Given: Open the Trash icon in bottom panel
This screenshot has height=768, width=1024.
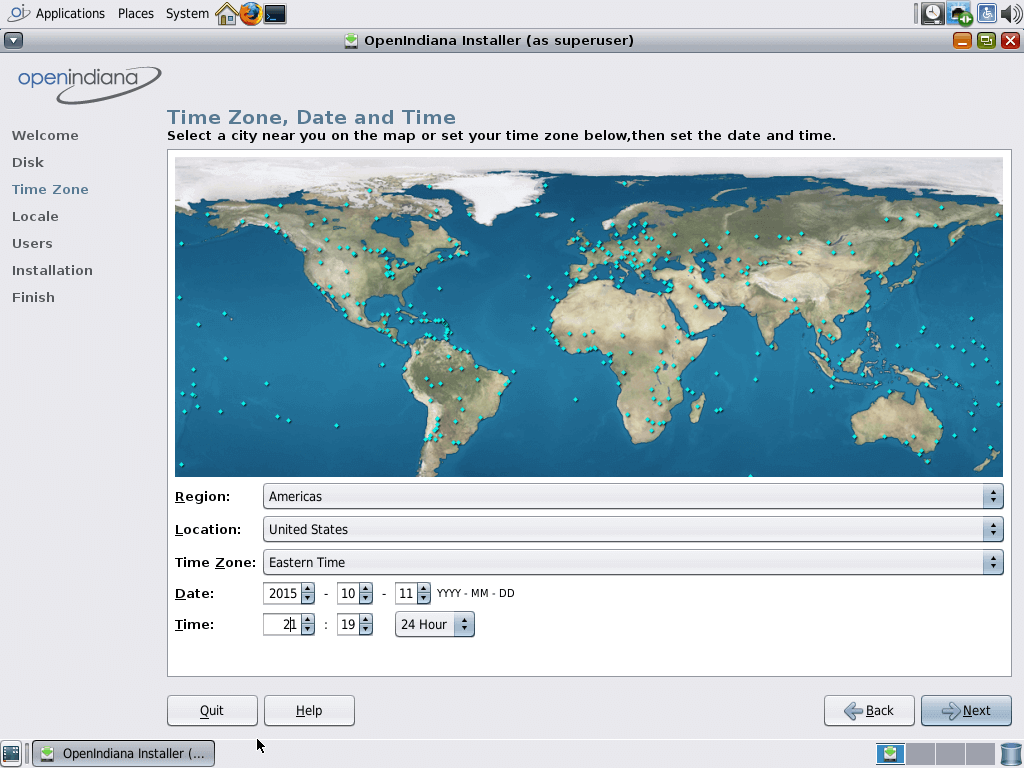Looking at the screenshot, I should [1010, 754].
